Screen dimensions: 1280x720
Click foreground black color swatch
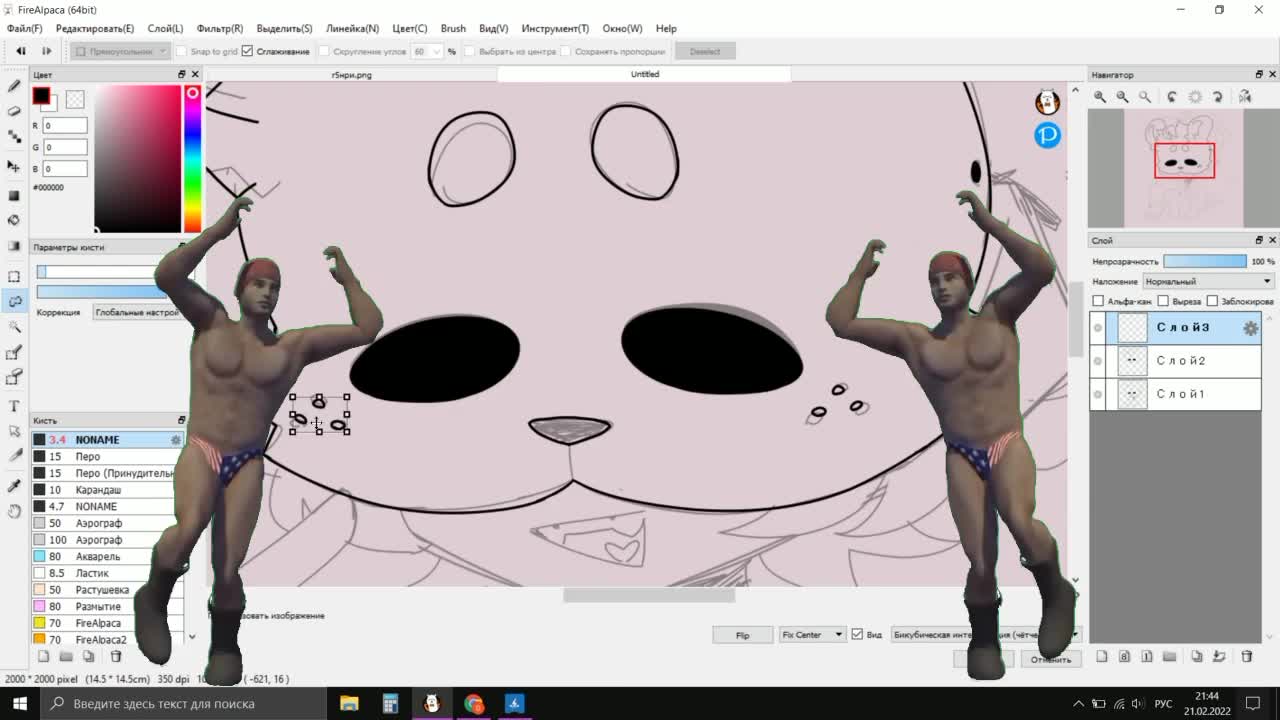41,96
